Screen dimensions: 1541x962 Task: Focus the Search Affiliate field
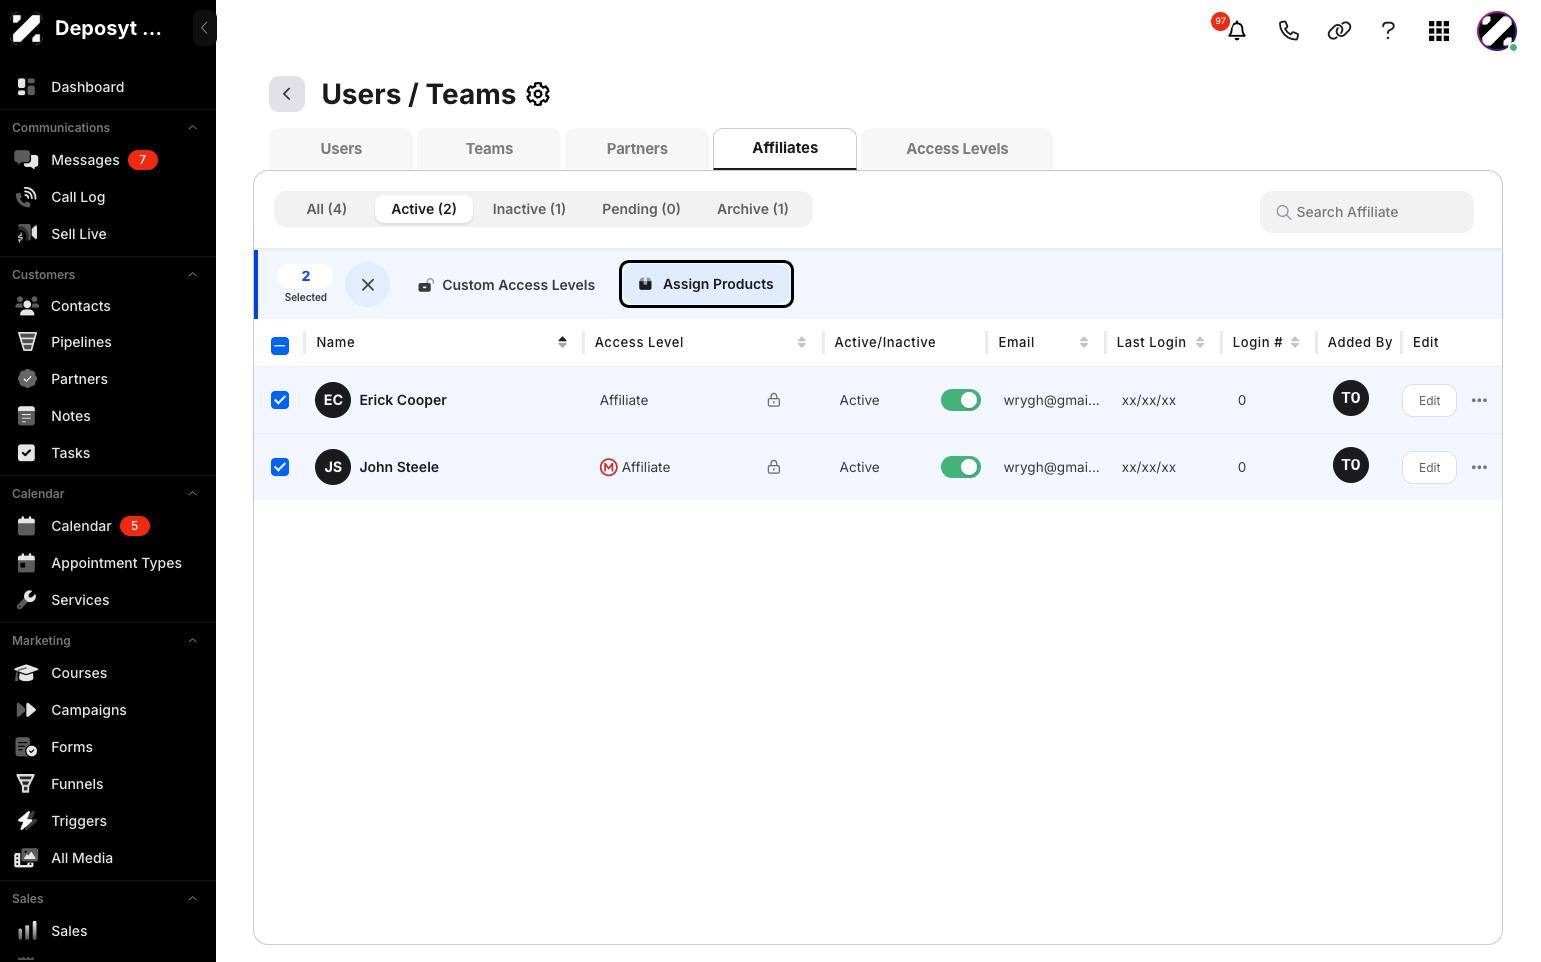pyautogui.click(x=1367, y=212)
